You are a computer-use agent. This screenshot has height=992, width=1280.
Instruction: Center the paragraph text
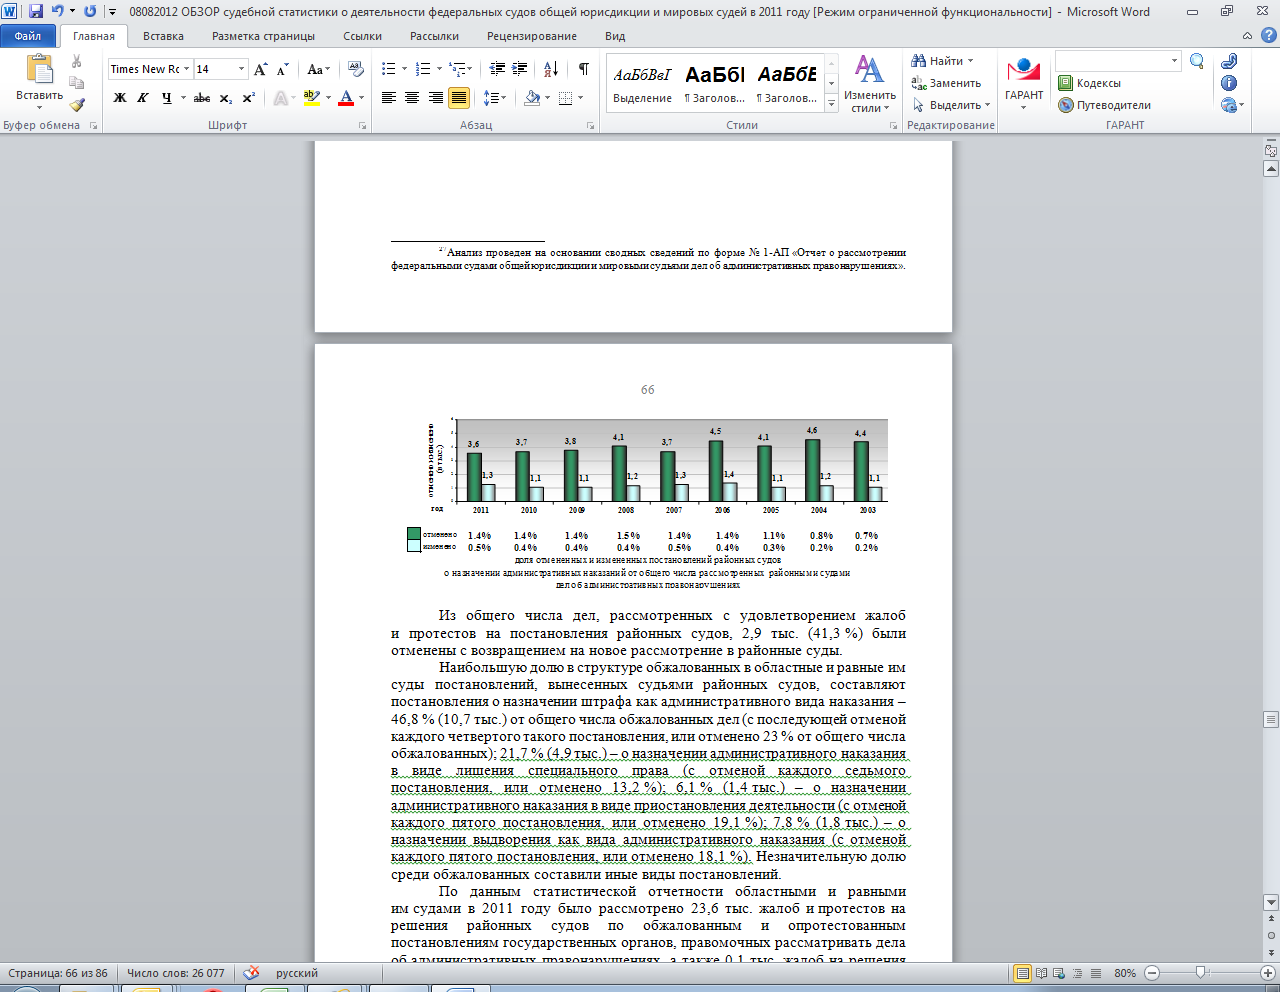pyautogui.click(x=413, y=98)
